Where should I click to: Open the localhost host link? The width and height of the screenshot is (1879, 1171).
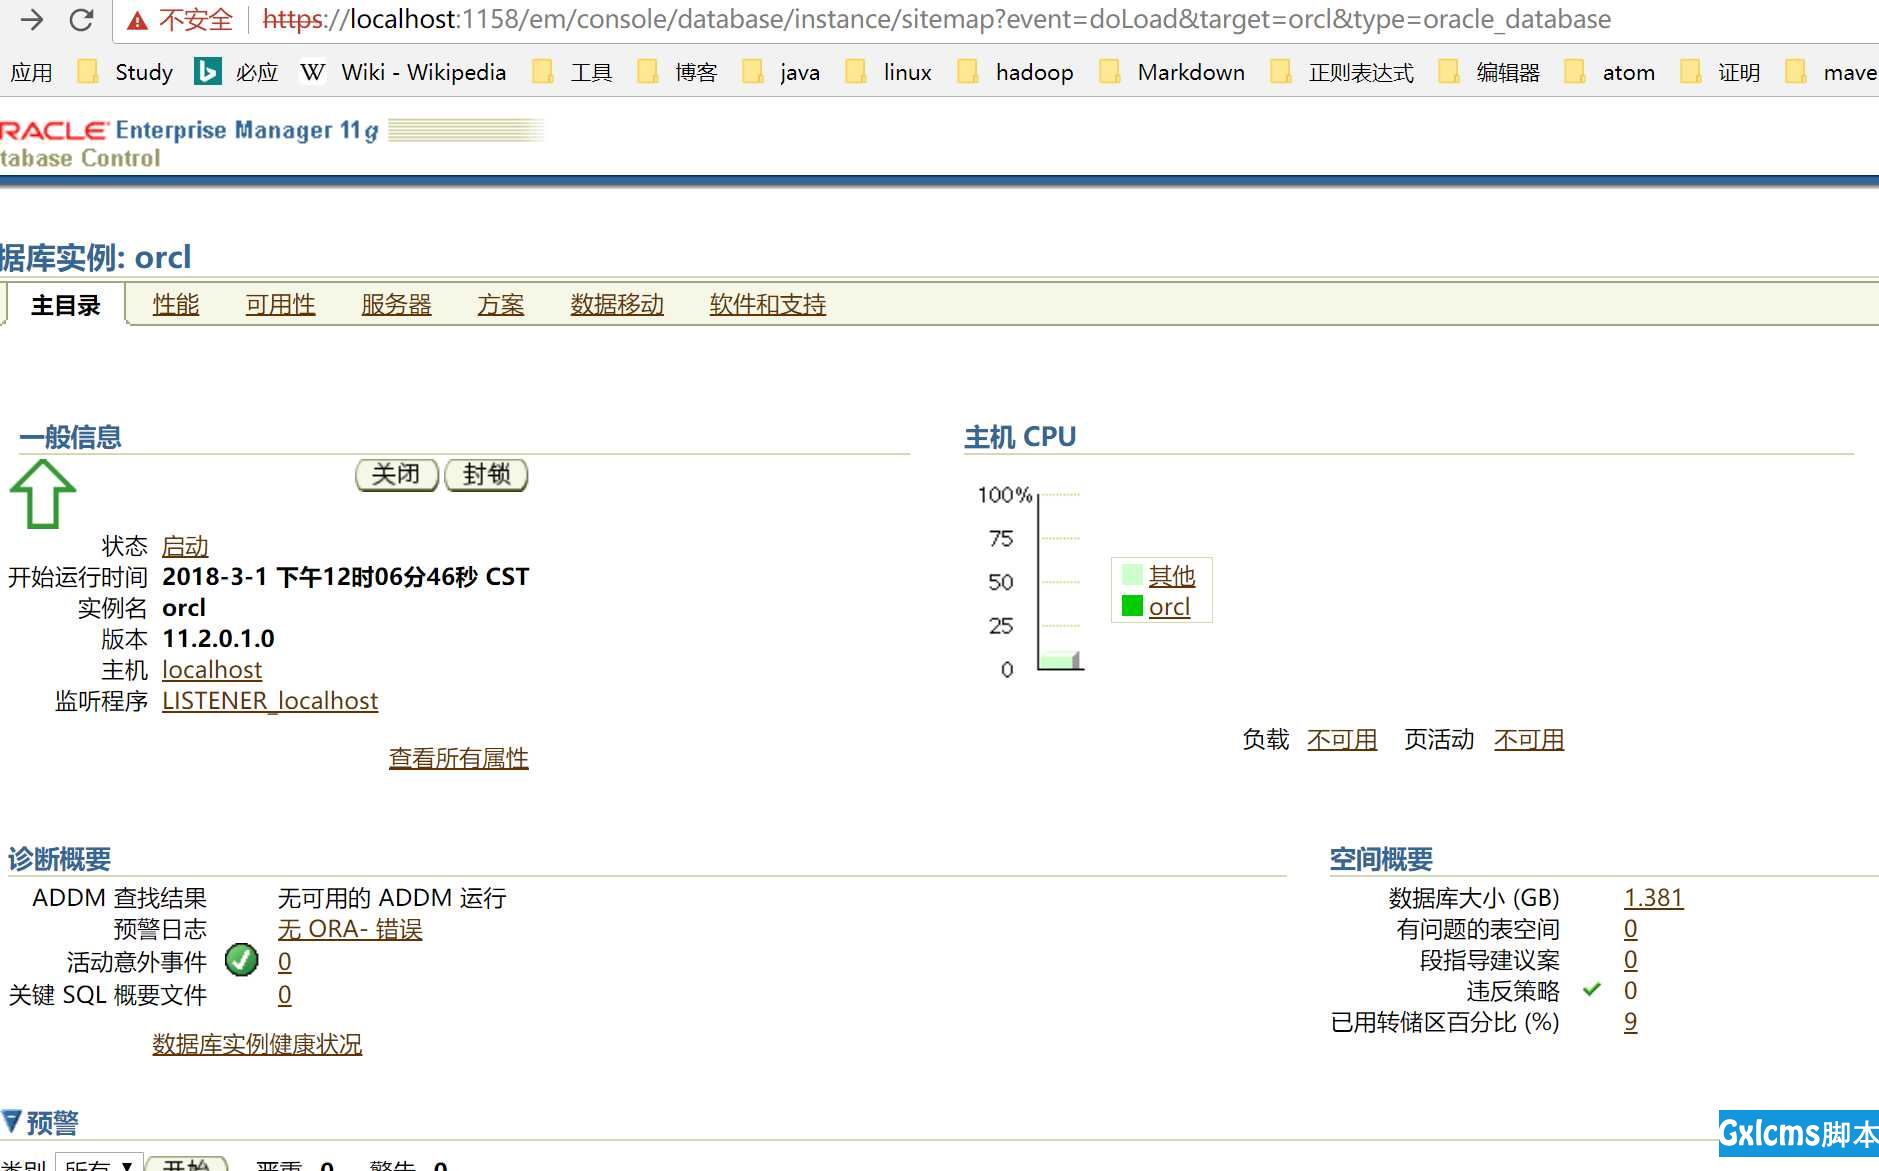coord(212,670)
